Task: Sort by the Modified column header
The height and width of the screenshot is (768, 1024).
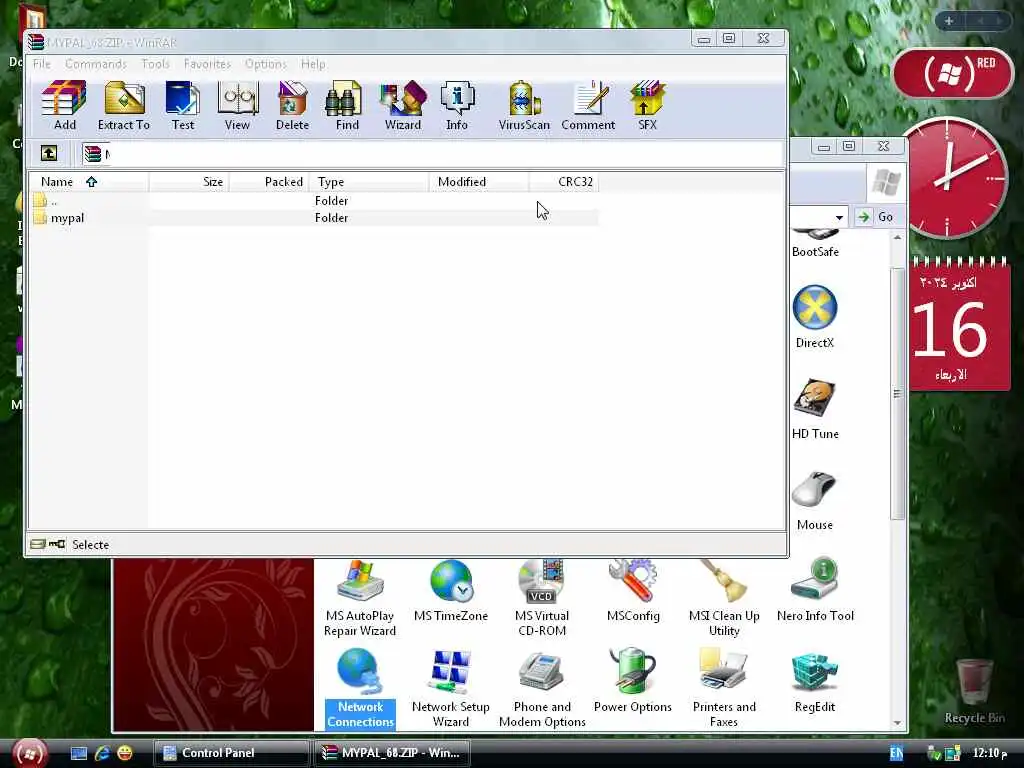Action: tap(478, 182)
